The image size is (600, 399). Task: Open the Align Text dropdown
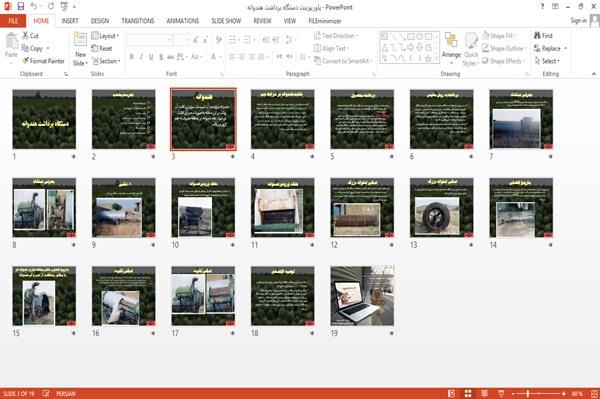(x=332, y=48)
